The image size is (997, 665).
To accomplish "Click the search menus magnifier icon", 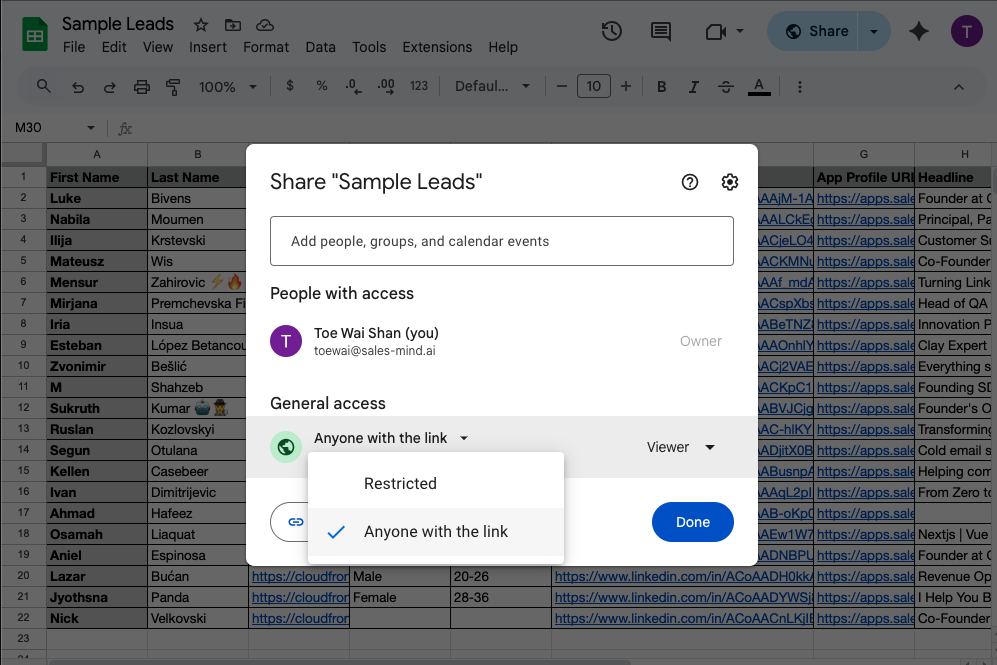I will [x=44, y=87].
